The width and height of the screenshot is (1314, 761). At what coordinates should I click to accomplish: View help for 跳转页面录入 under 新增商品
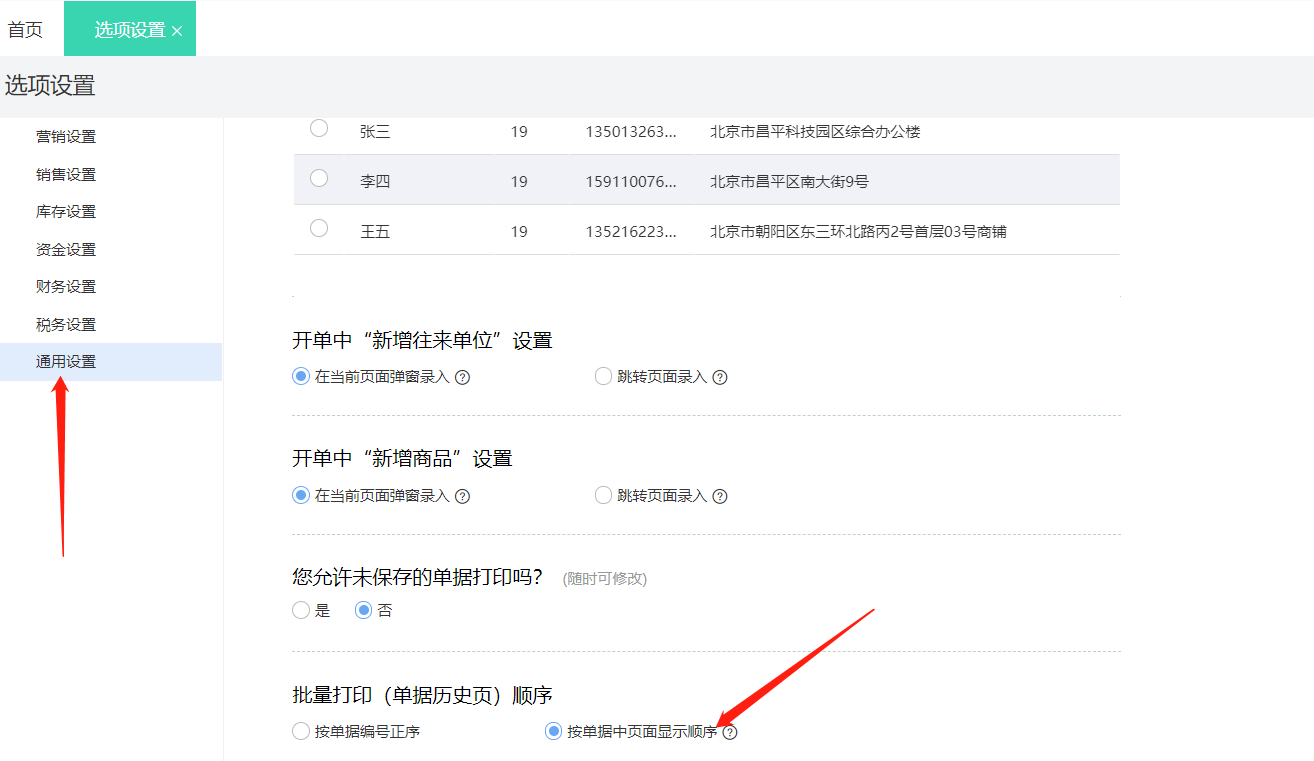tap(719, 495)
